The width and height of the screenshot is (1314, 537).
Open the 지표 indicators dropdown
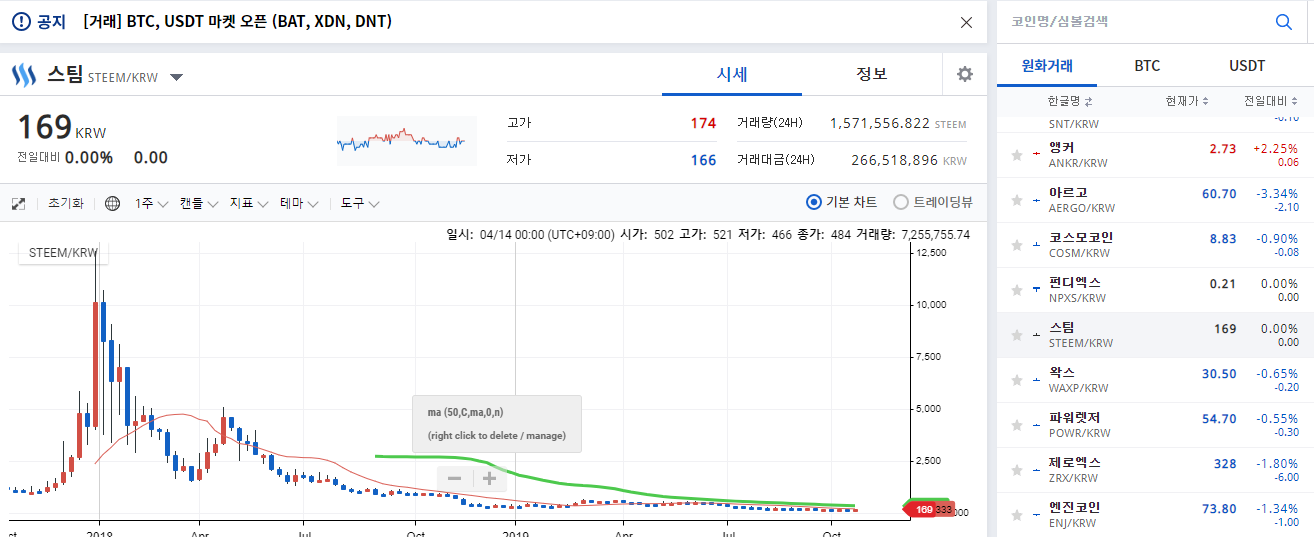tap(248, 203)
